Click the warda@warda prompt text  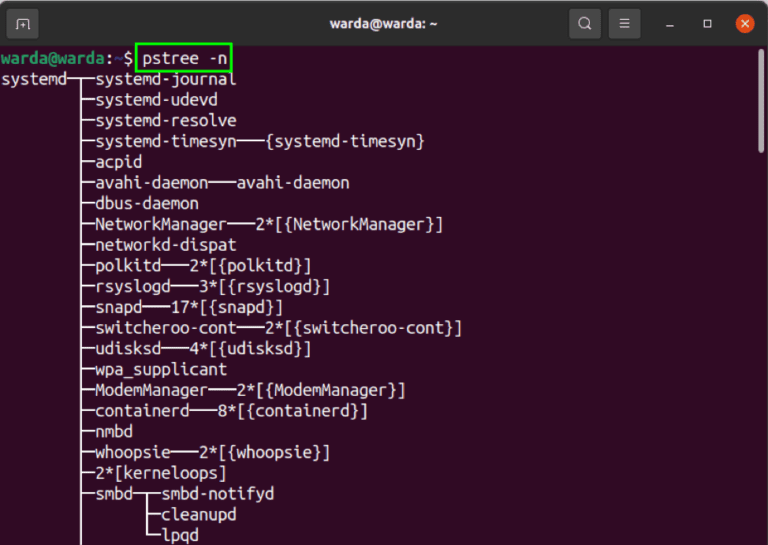(52, 58)
